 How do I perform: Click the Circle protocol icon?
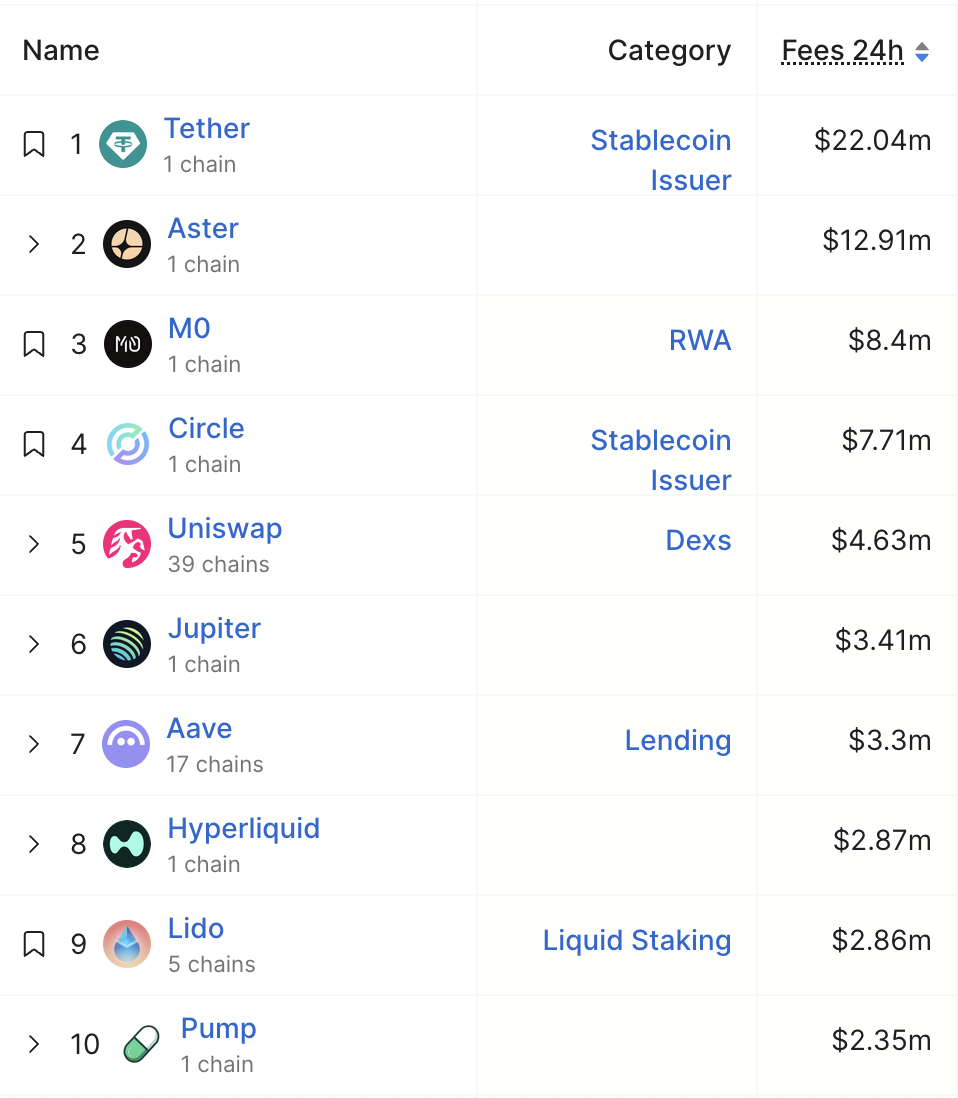coord(127,444)
